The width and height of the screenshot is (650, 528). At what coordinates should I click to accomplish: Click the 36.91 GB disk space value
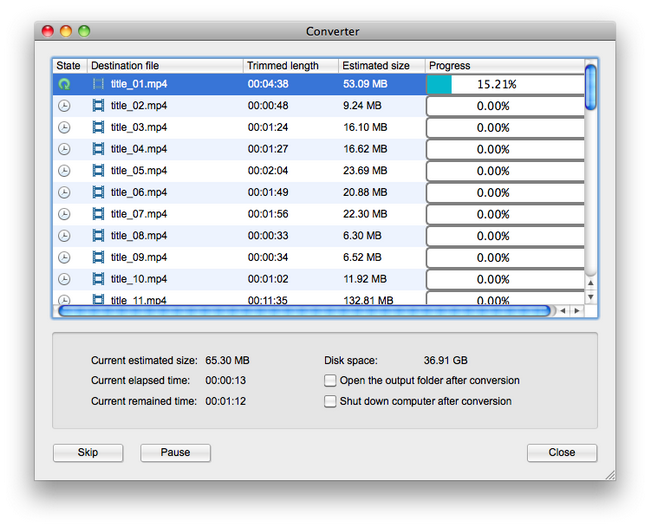pyautogui.click(x=446, y=361)
